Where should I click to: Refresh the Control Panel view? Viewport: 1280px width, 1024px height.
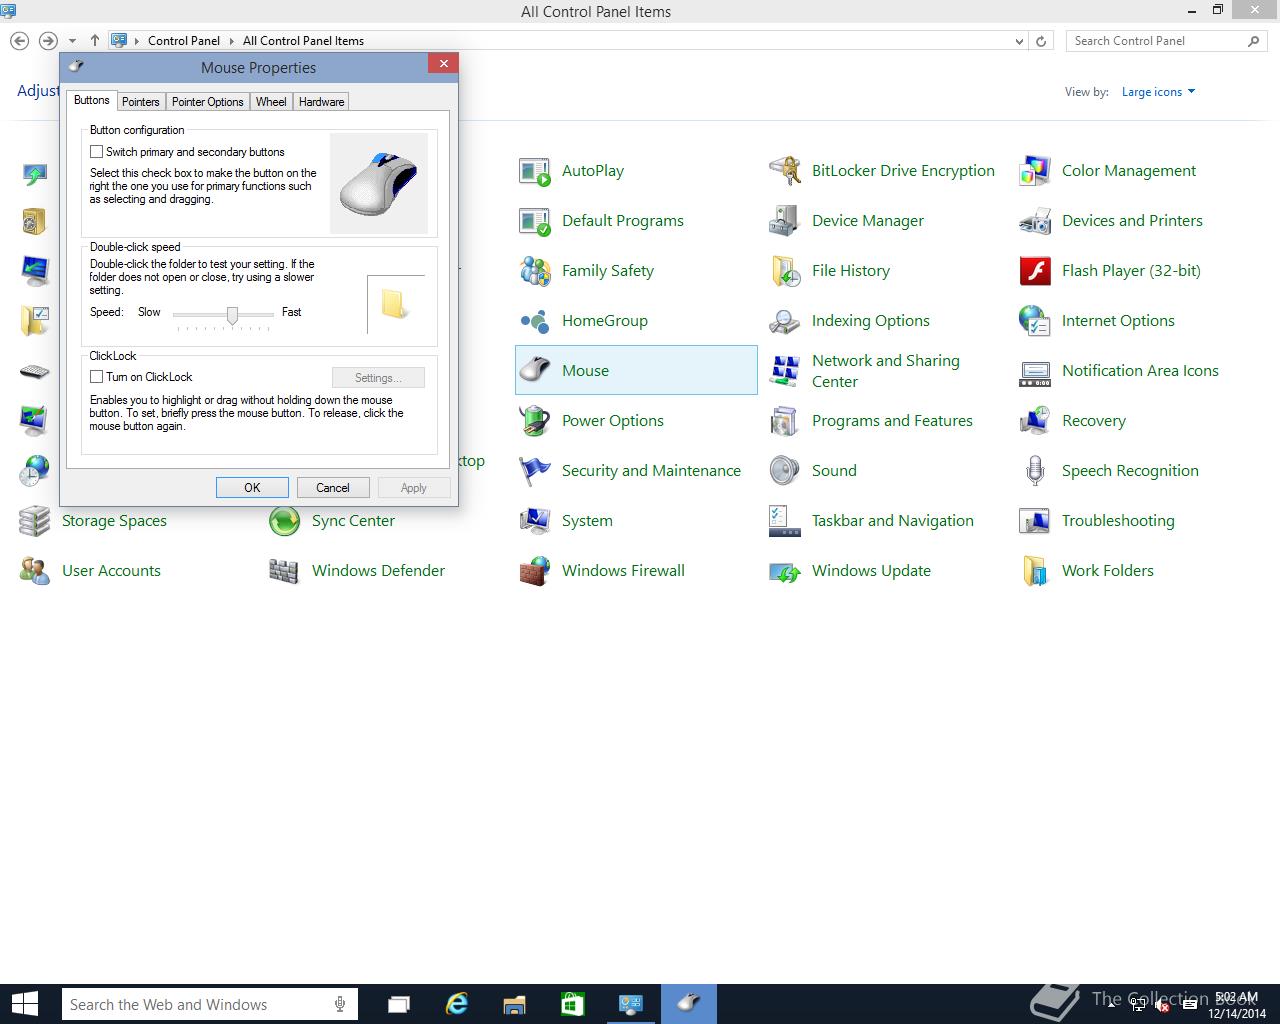[1041, 41]
